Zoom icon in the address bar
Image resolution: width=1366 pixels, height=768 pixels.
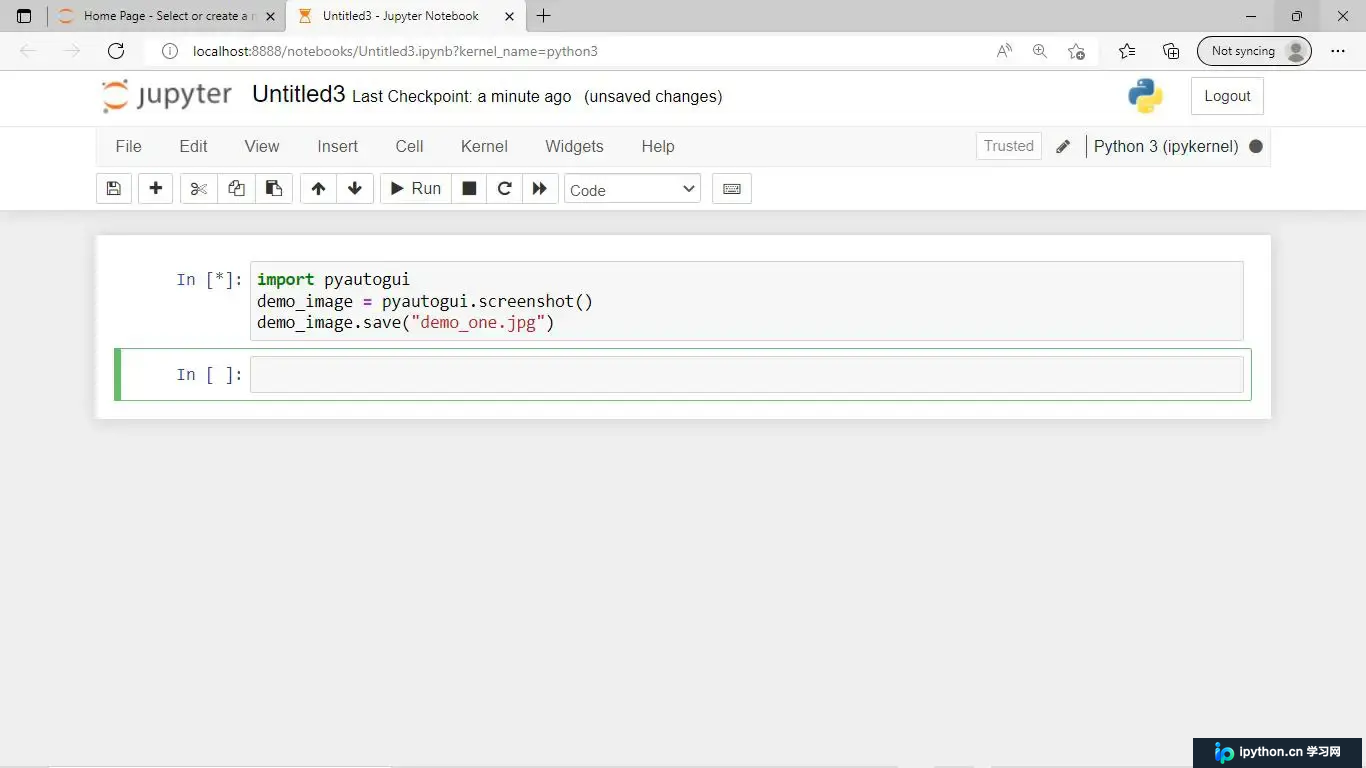(1040, 51)
